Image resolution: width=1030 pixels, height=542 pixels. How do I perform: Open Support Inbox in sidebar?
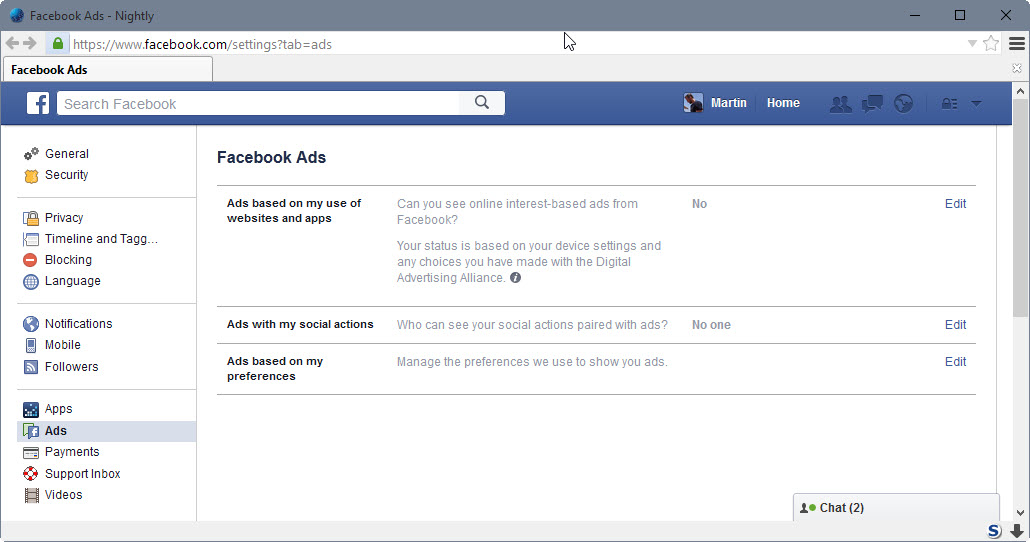click(x=82, y=474)
